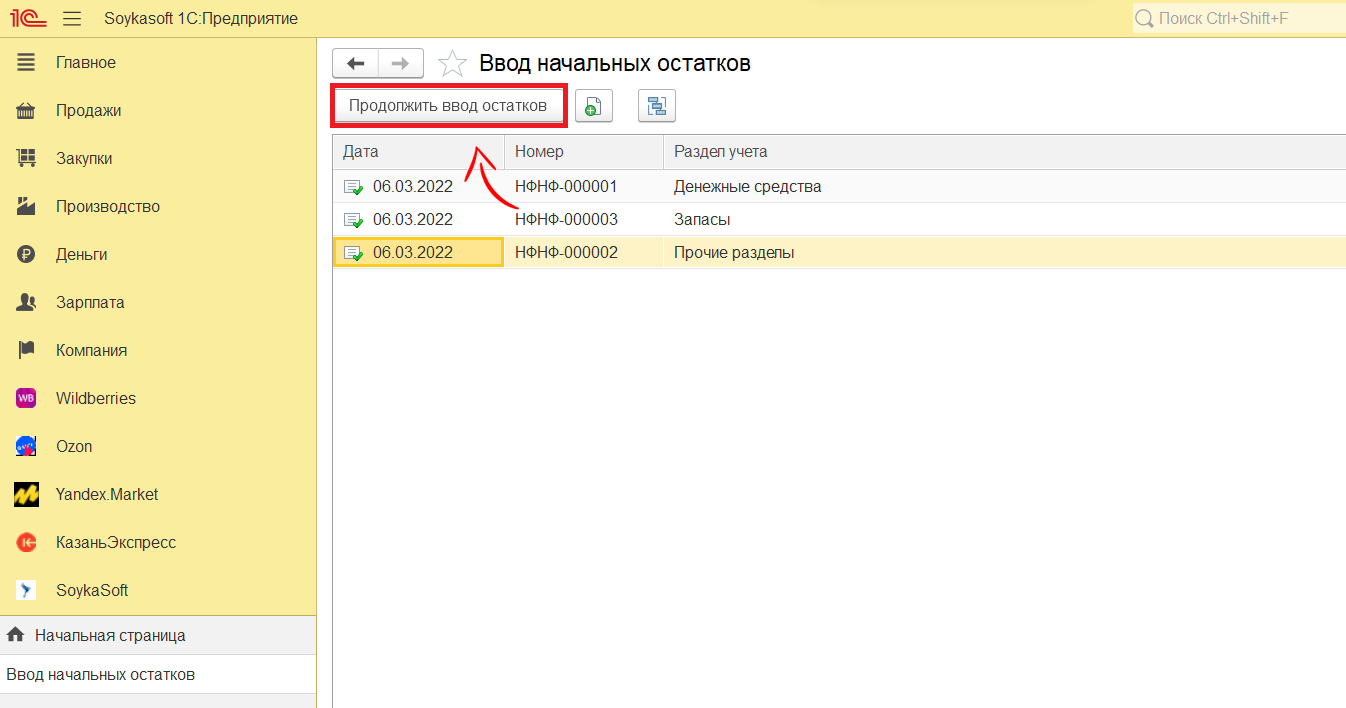Click the Компания flag icon
Screen dimensions: 1346x708
[26, 350]
